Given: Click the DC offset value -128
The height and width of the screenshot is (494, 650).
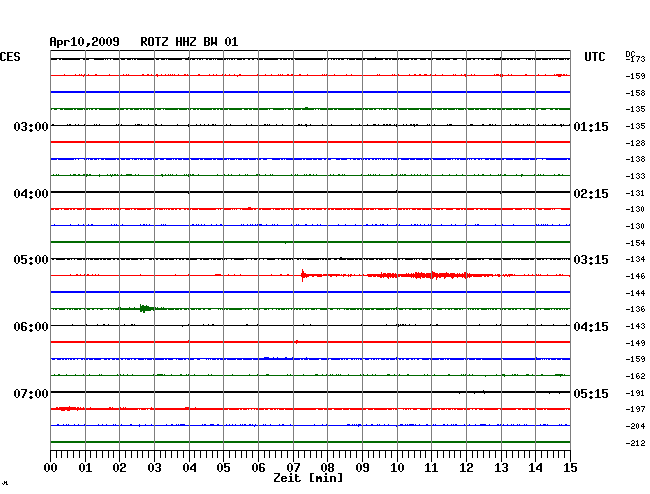Looking at the screenshot, I should 636,143.
